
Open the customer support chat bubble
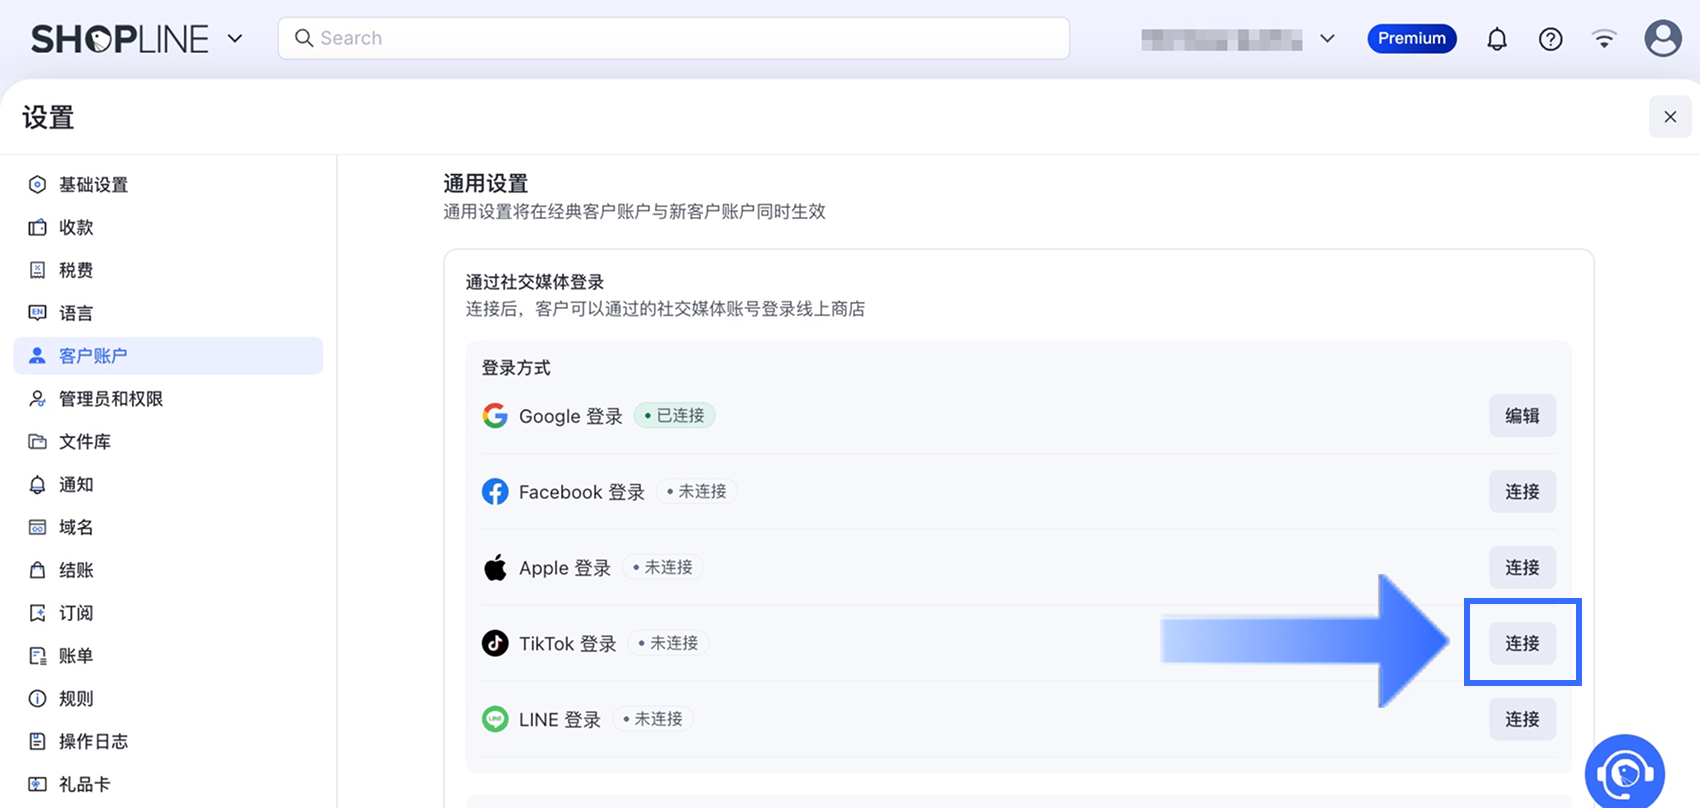pyautogui.click(x=1624, y=773)
